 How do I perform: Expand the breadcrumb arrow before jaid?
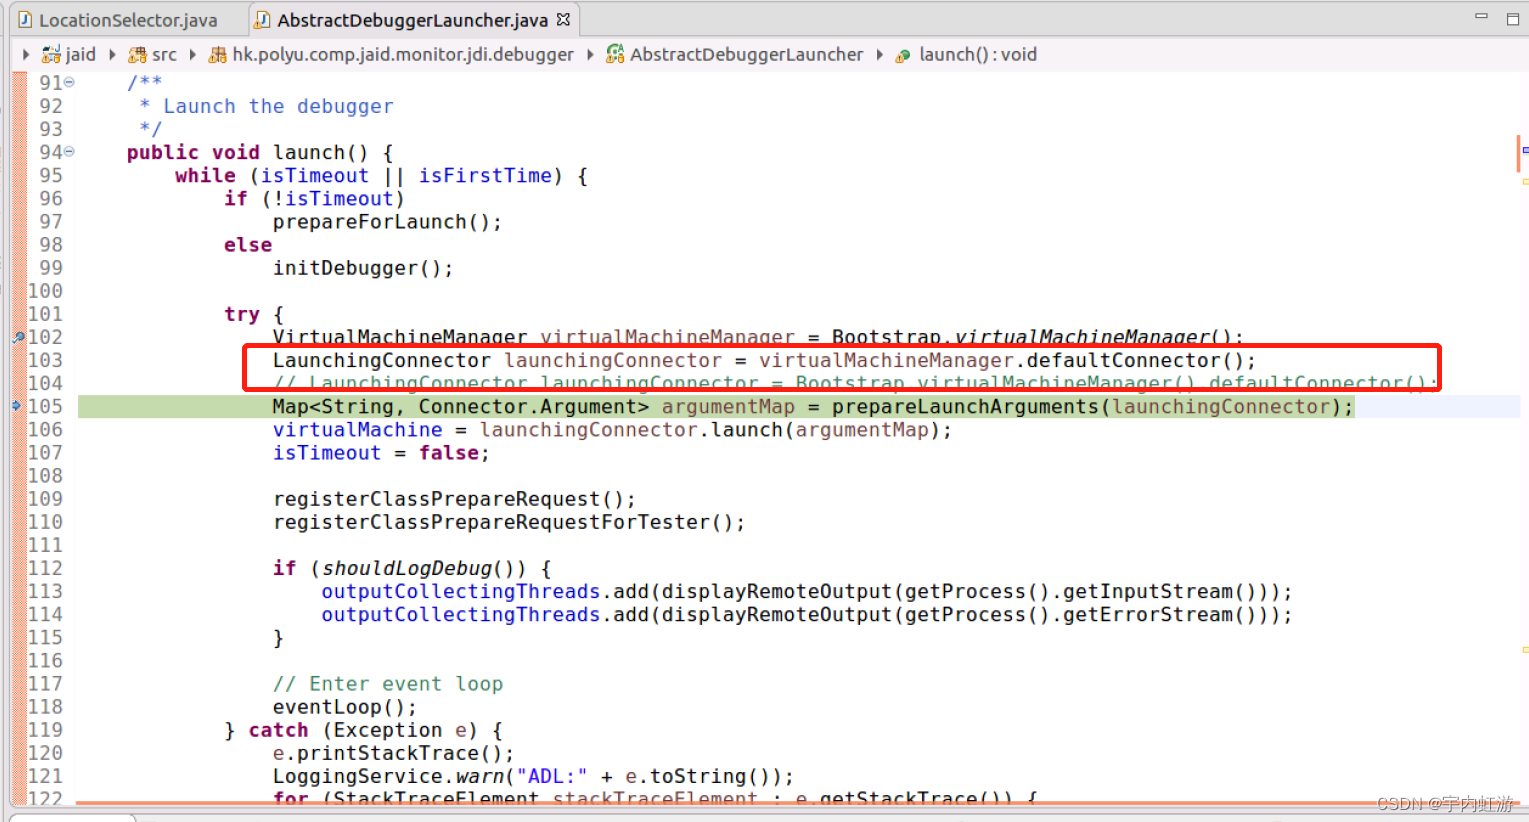pyautogui.click(x=26, y=54)
